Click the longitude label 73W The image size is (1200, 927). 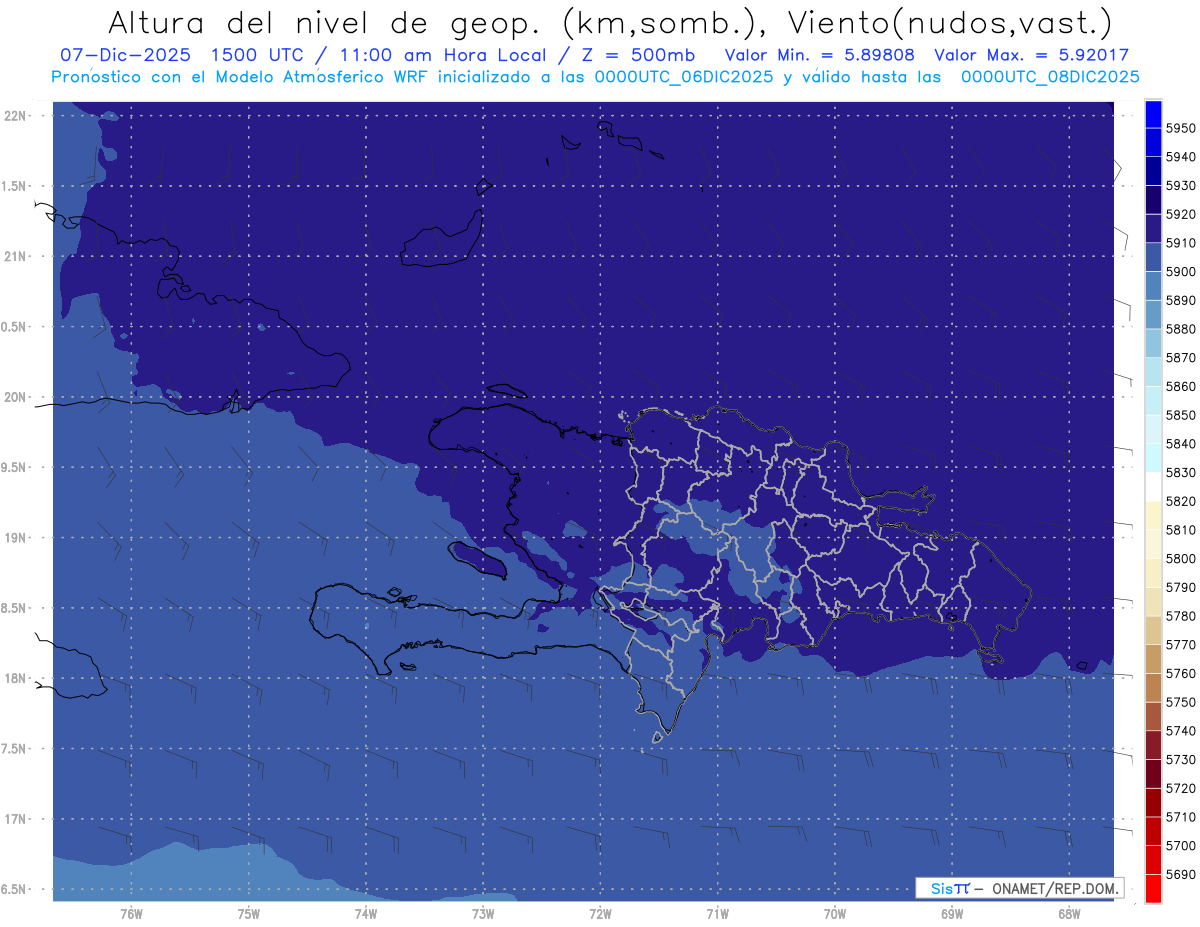point(483,913)
